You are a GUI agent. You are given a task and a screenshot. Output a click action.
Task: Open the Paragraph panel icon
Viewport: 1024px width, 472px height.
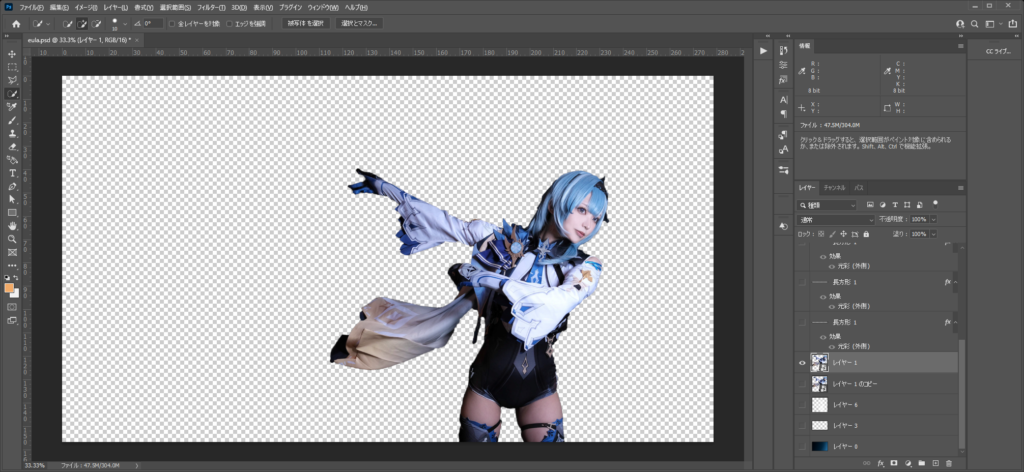coord(784,114)
